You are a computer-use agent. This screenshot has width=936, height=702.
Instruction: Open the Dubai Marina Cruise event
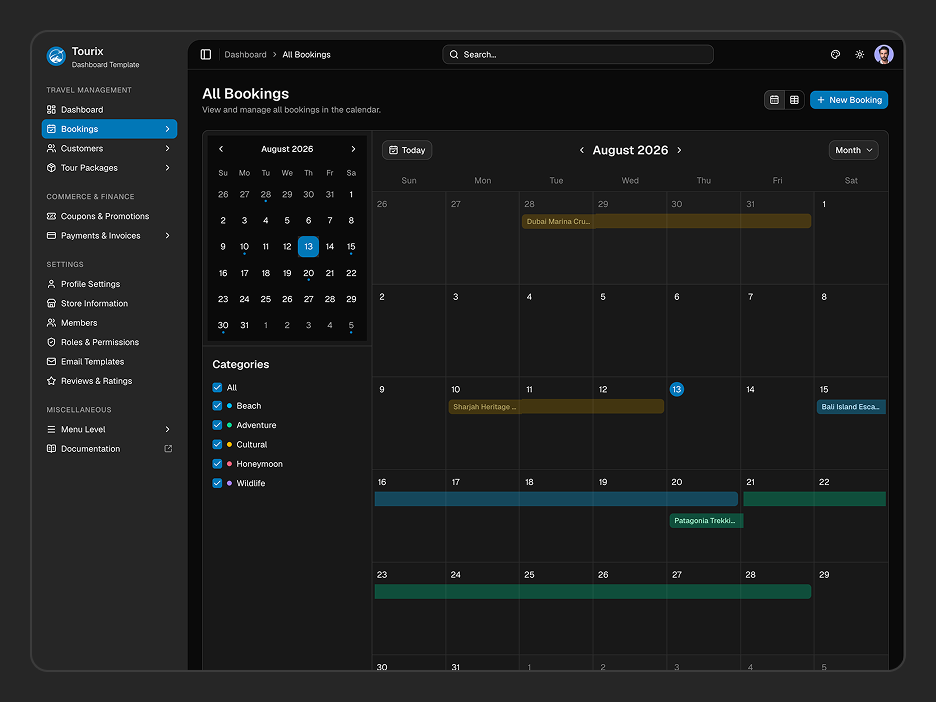666,221
